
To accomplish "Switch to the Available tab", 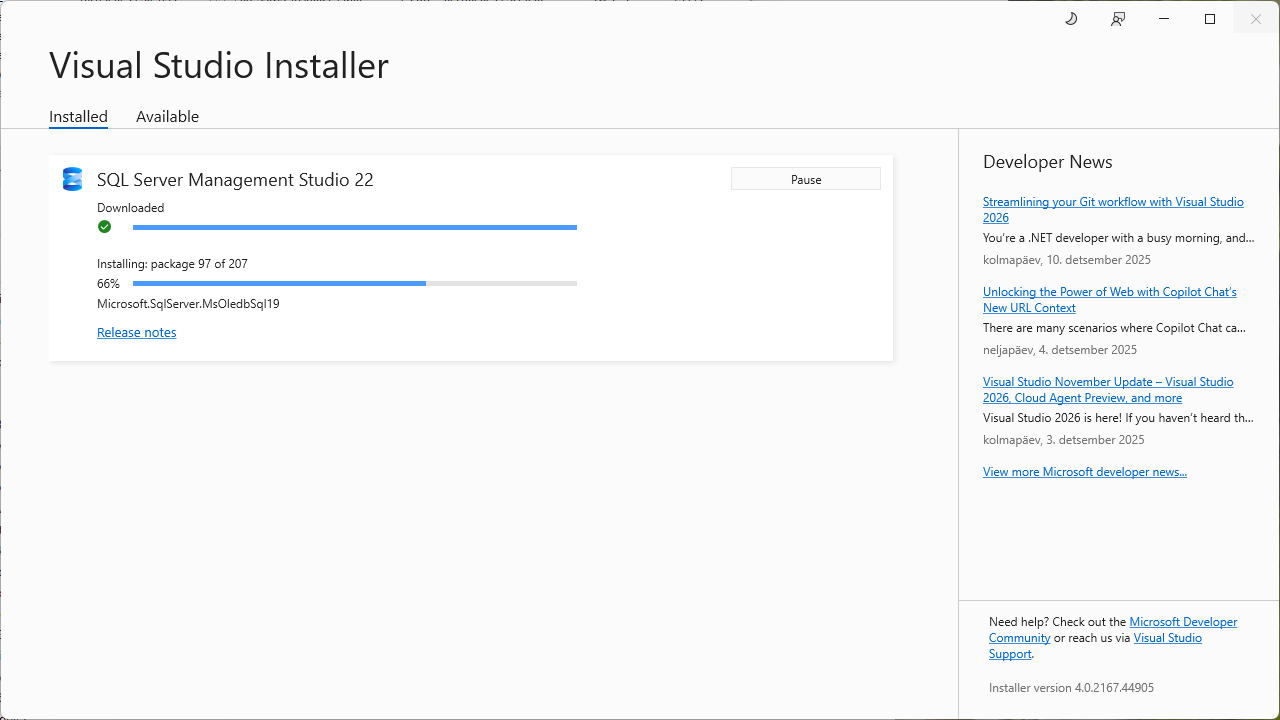I will click(x=167, y=116).
